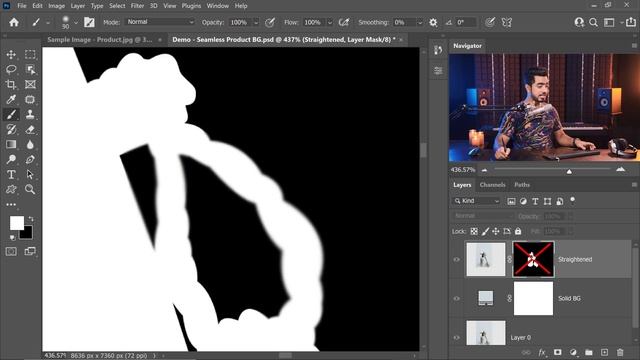This screenshot has width=640, height=360.
Task: Create new adjustment layer button
Action: [573, 352]
